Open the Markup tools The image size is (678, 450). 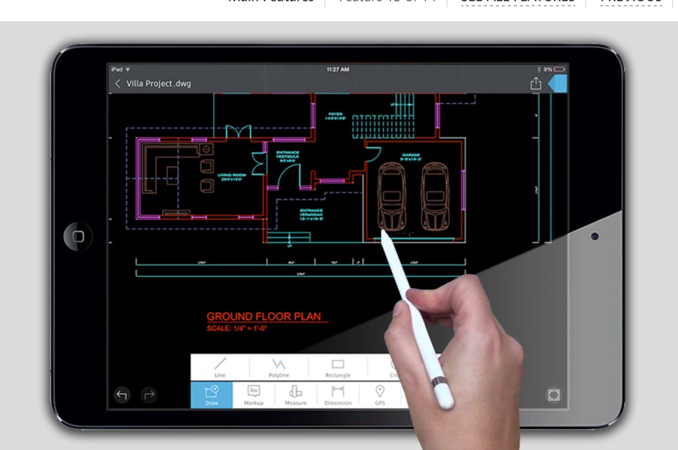pos(253,395)
